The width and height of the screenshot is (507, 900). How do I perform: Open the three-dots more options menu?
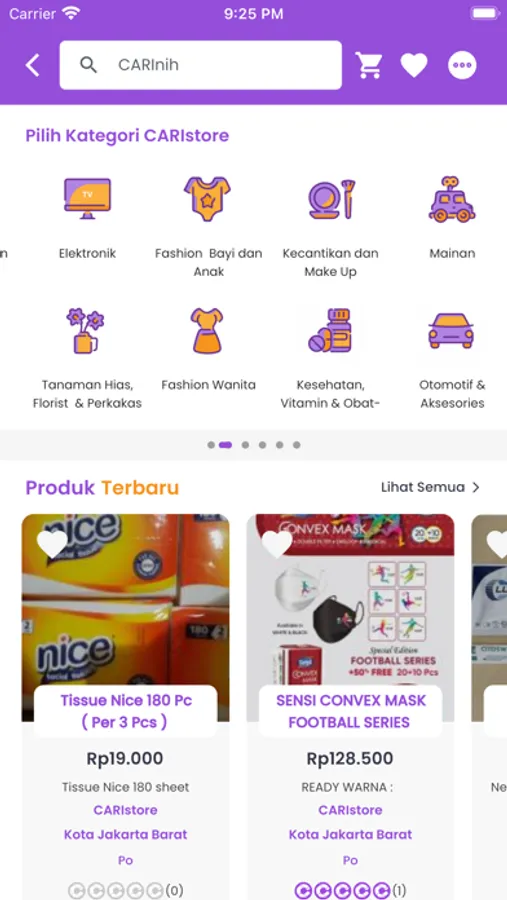(x=462, y=65)
